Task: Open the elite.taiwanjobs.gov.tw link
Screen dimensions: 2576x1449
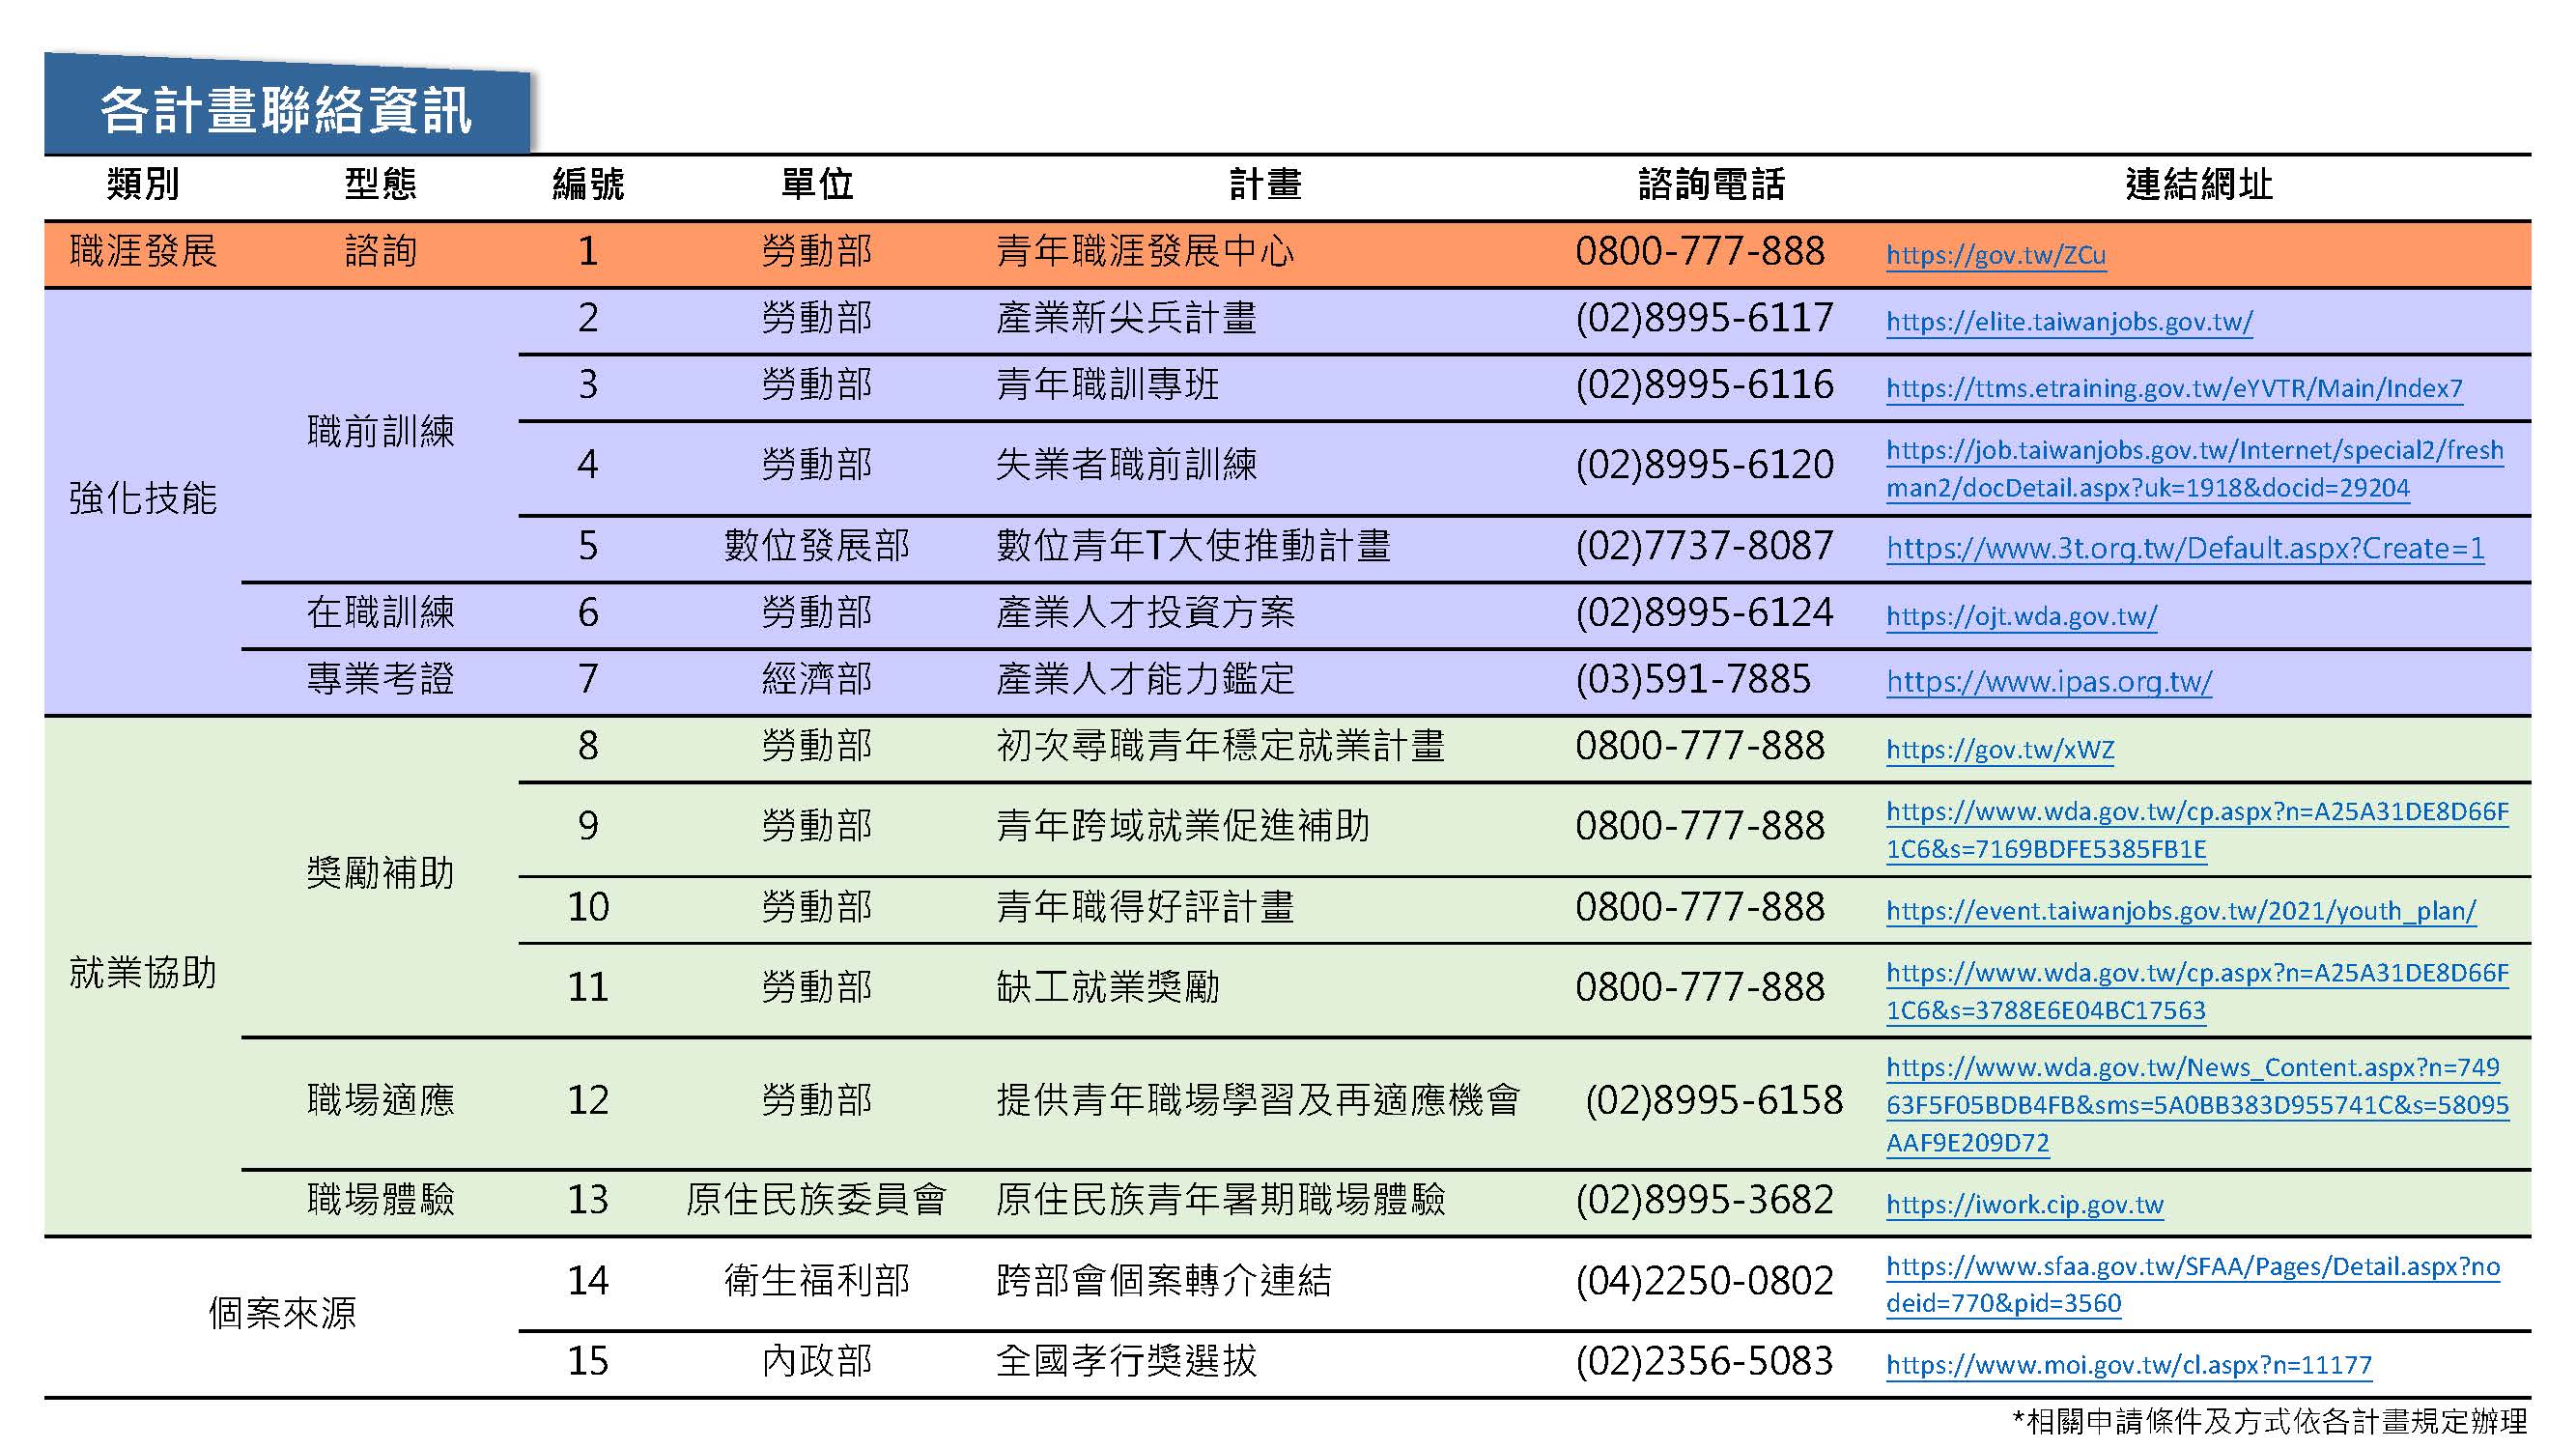Action: (2068, 322)
